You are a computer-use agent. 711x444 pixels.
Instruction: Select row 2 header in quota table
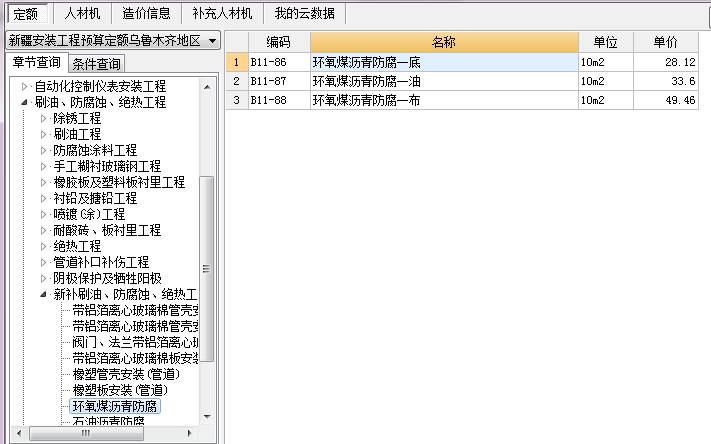pos(237,81)
